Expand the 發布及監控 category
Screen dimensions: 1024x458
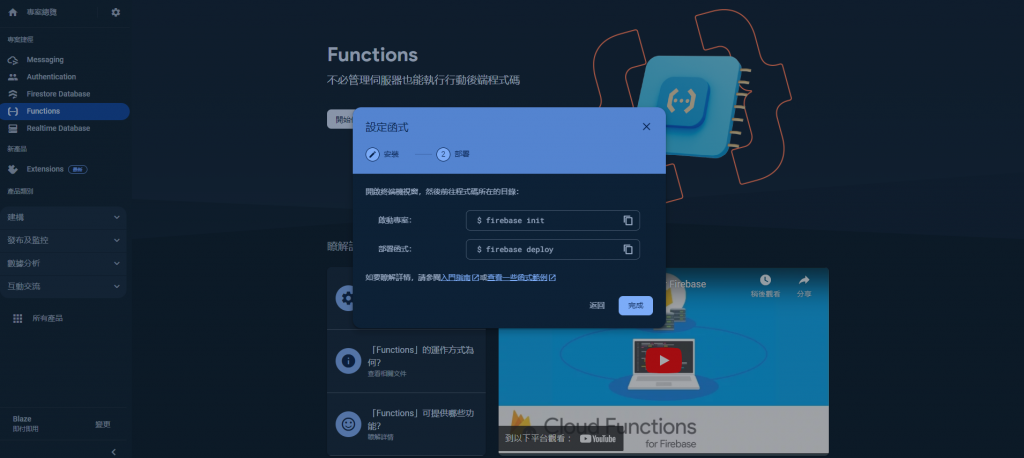[63, 240]
